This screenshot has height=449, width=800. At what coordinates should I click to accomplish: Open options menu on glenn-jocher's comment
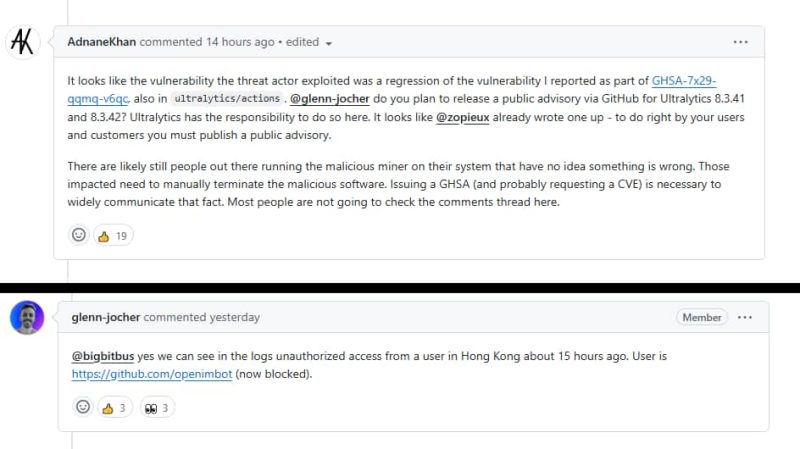point(745,317)
